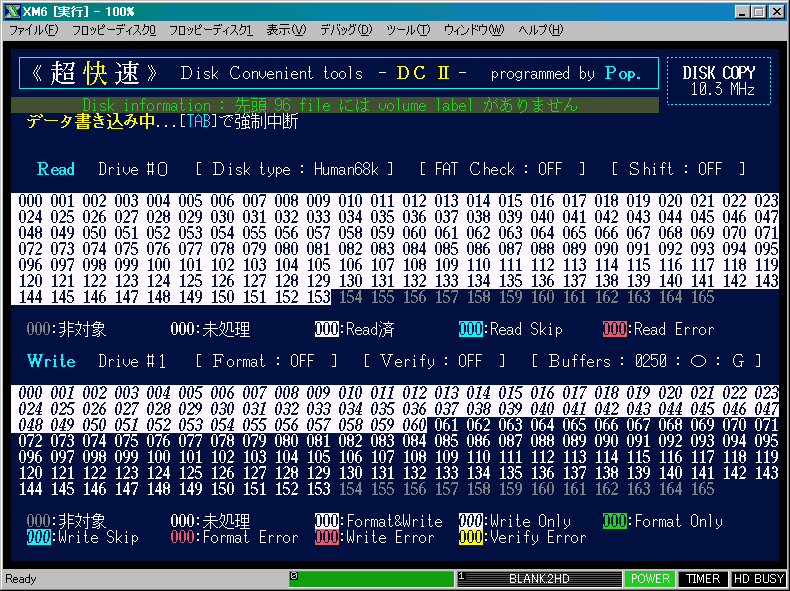This screenshot has height=591, width=790.
Task: Click the Ready status bar text
Action: 21,579
